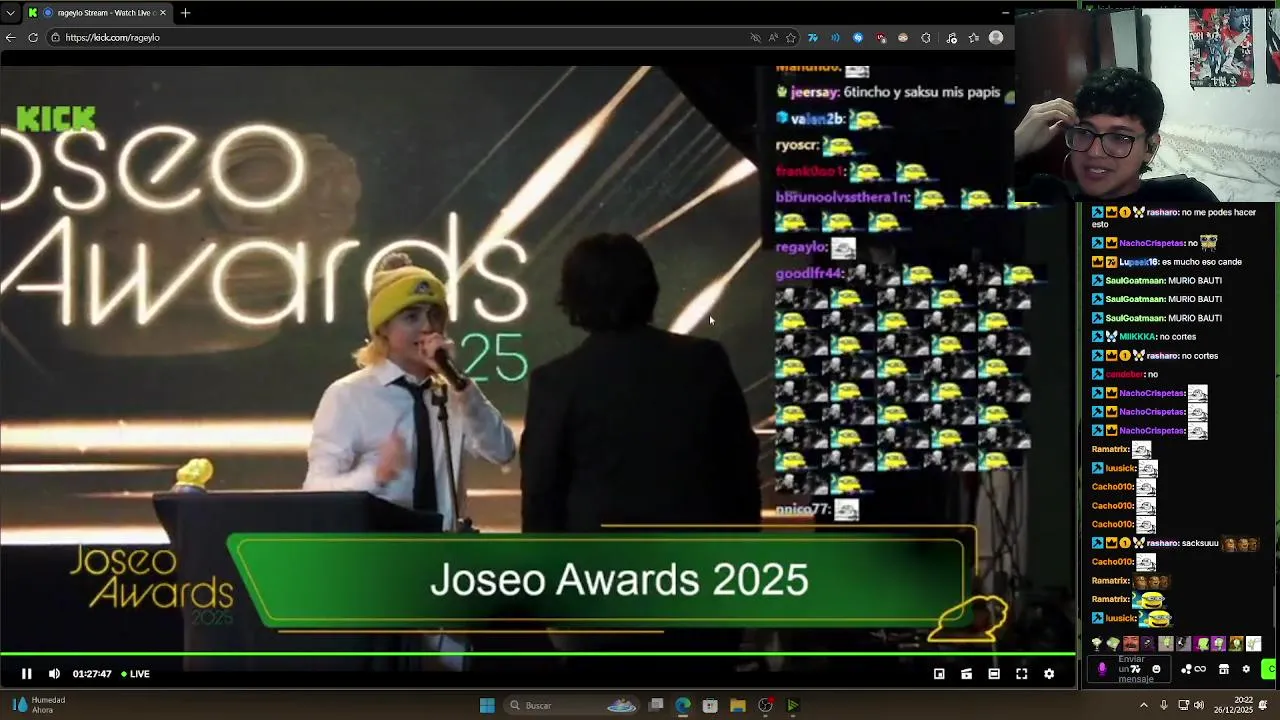Screen dimensions: 1280x720
Task: Open mini player picture-in-picture icon
Action: click(939, 674)
